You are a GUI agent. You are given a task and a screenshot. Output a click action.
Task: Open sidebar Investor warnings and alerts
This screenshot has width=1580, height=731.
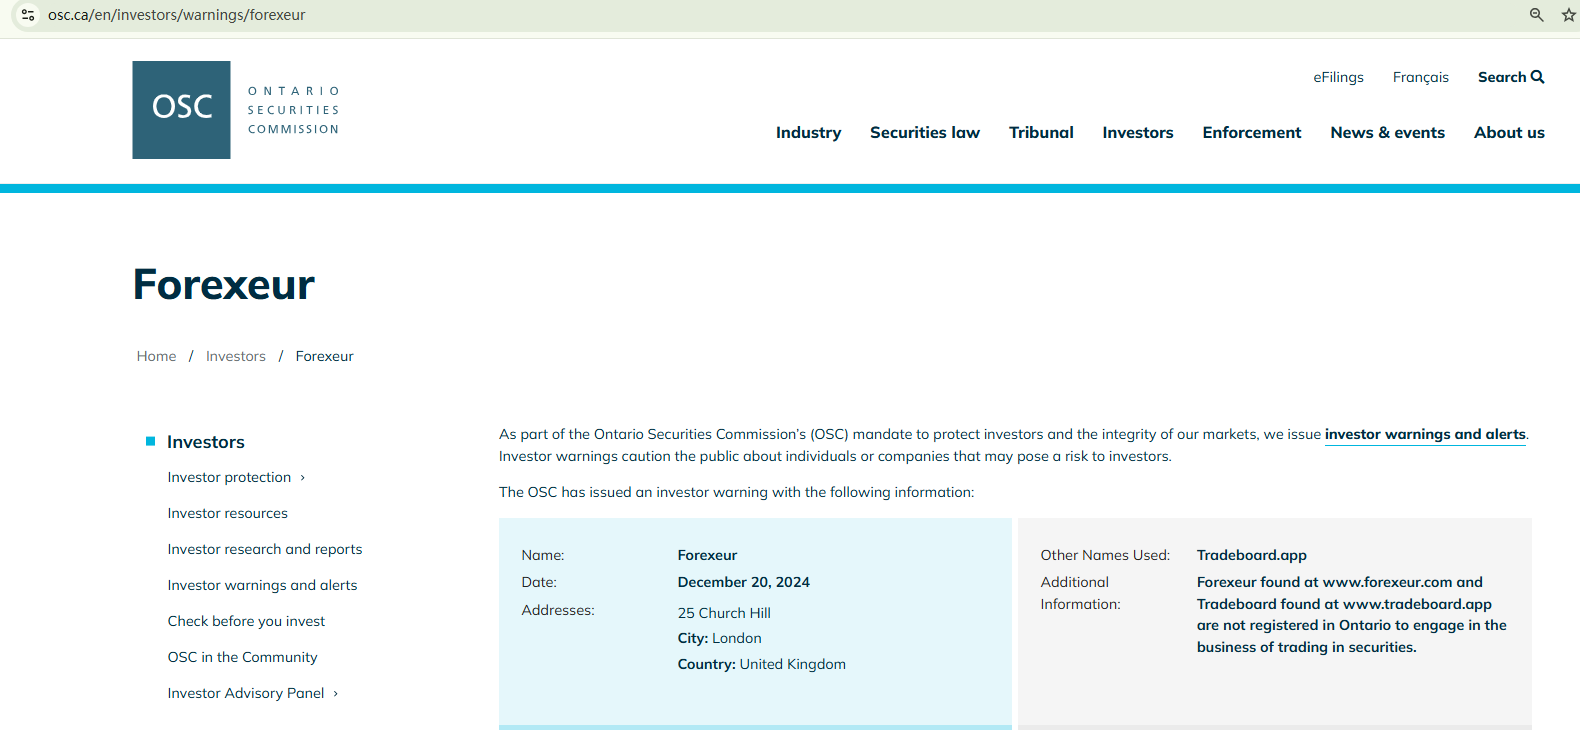(x=262, y=585)
